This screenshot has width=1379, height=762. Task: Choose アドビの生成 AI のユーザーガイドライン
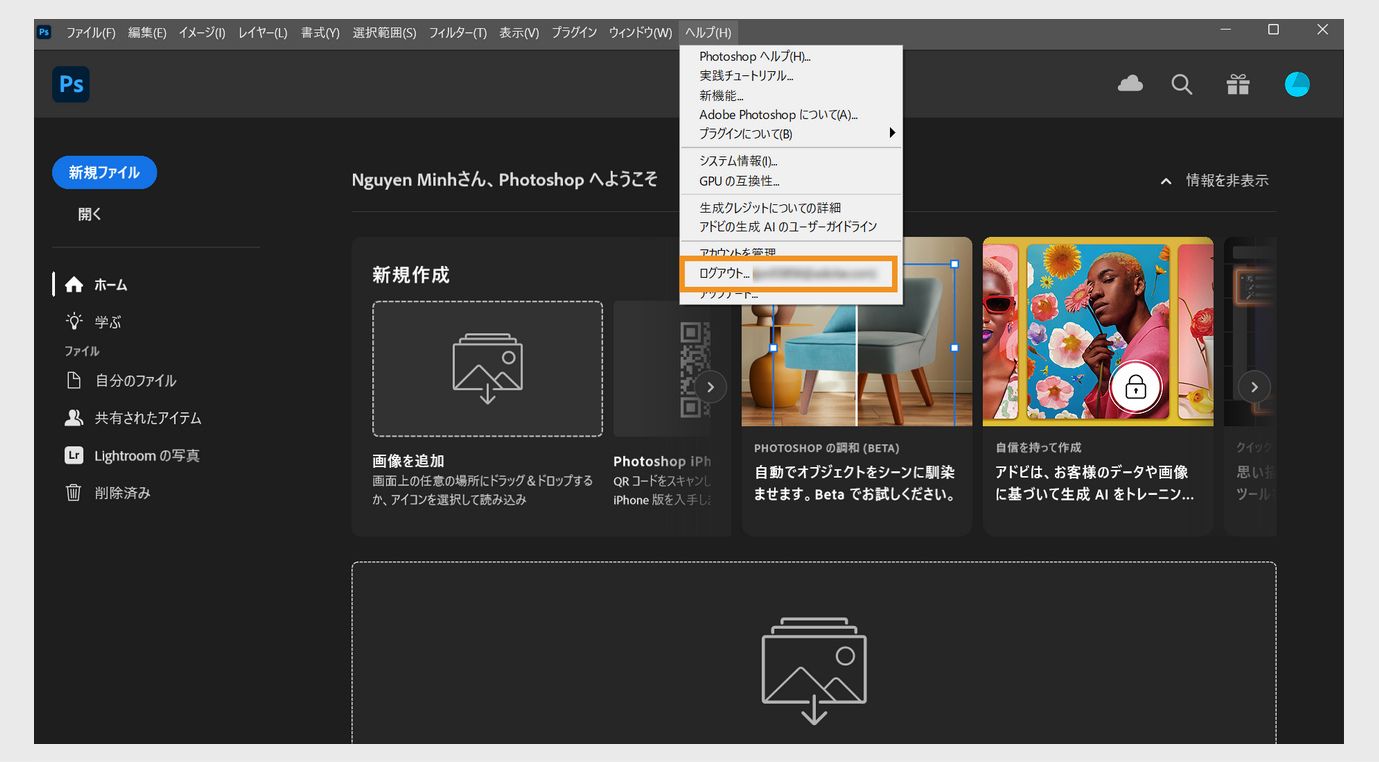(x=791, y=227)
